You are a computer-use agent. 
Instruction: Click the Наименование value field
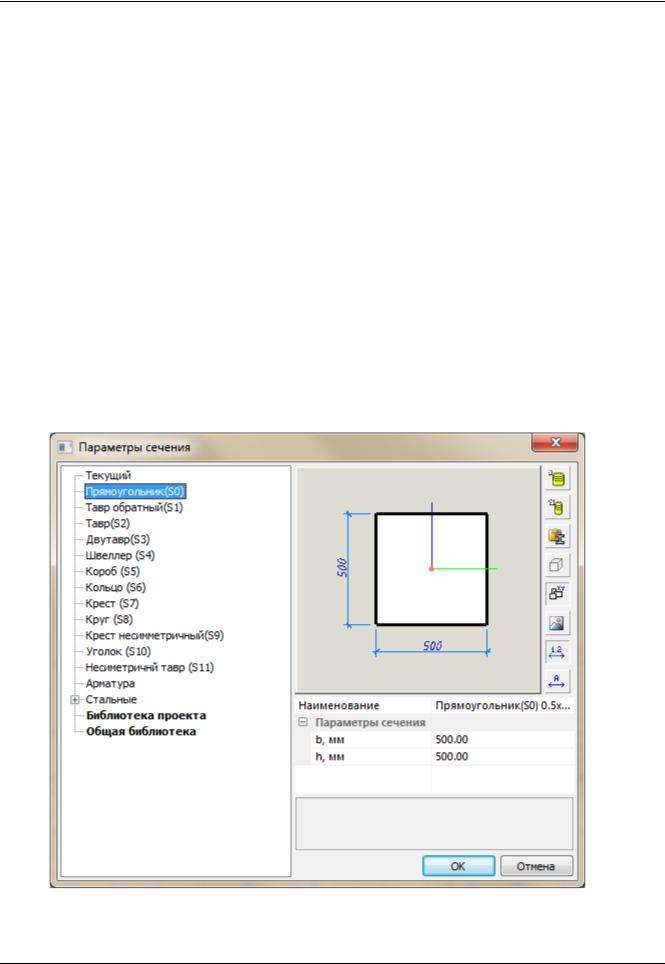tap(503, 705)
